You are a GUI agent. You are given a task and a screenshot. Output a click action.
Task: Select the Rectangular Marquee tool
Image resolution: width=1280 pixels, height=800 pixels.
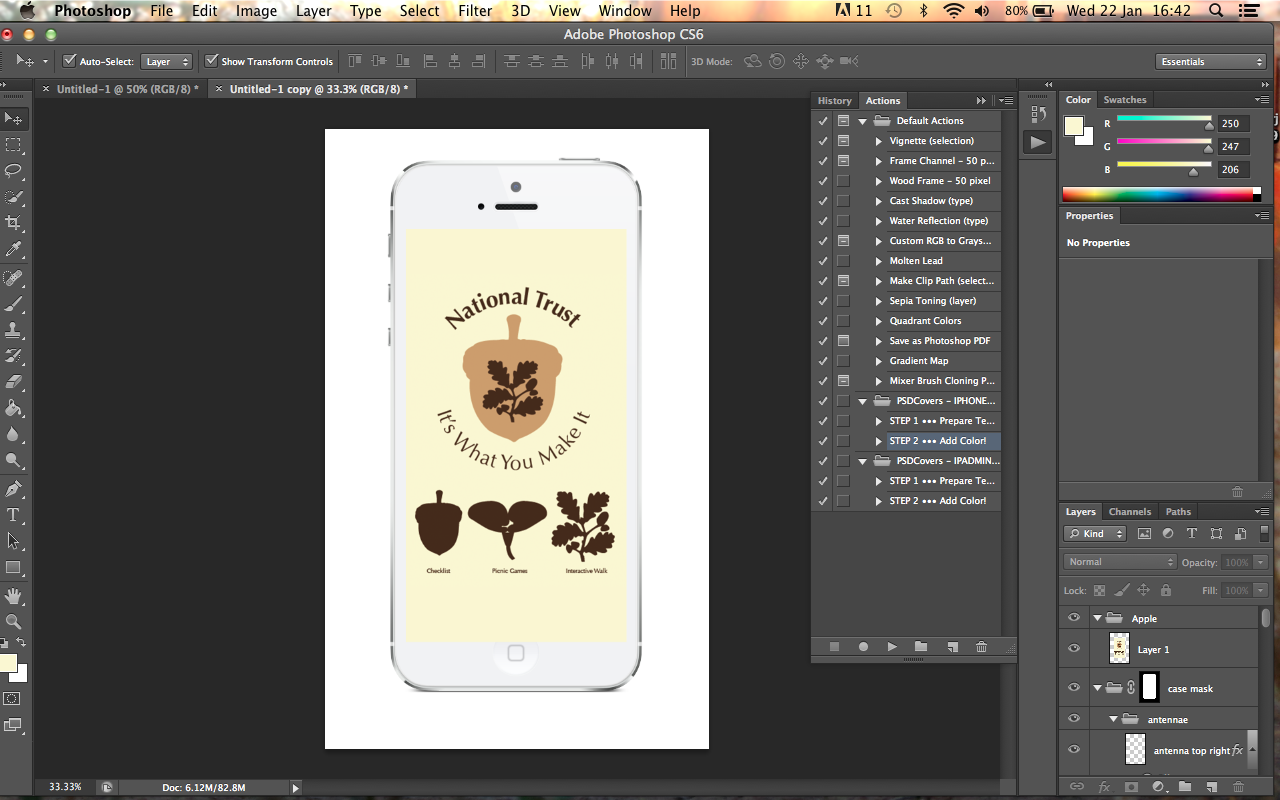tap(14, 145)
